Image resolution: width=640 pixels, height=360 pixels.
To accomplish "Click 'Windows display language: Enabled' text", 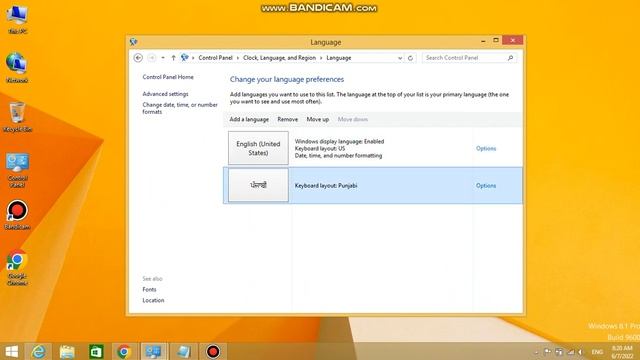I will (339, 141).
